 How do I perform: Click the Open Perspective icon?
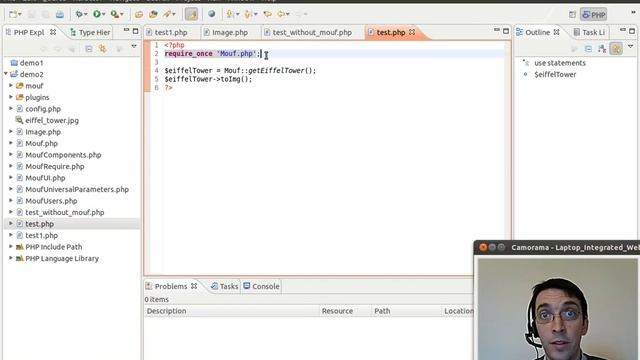click(x=572, y=15)
